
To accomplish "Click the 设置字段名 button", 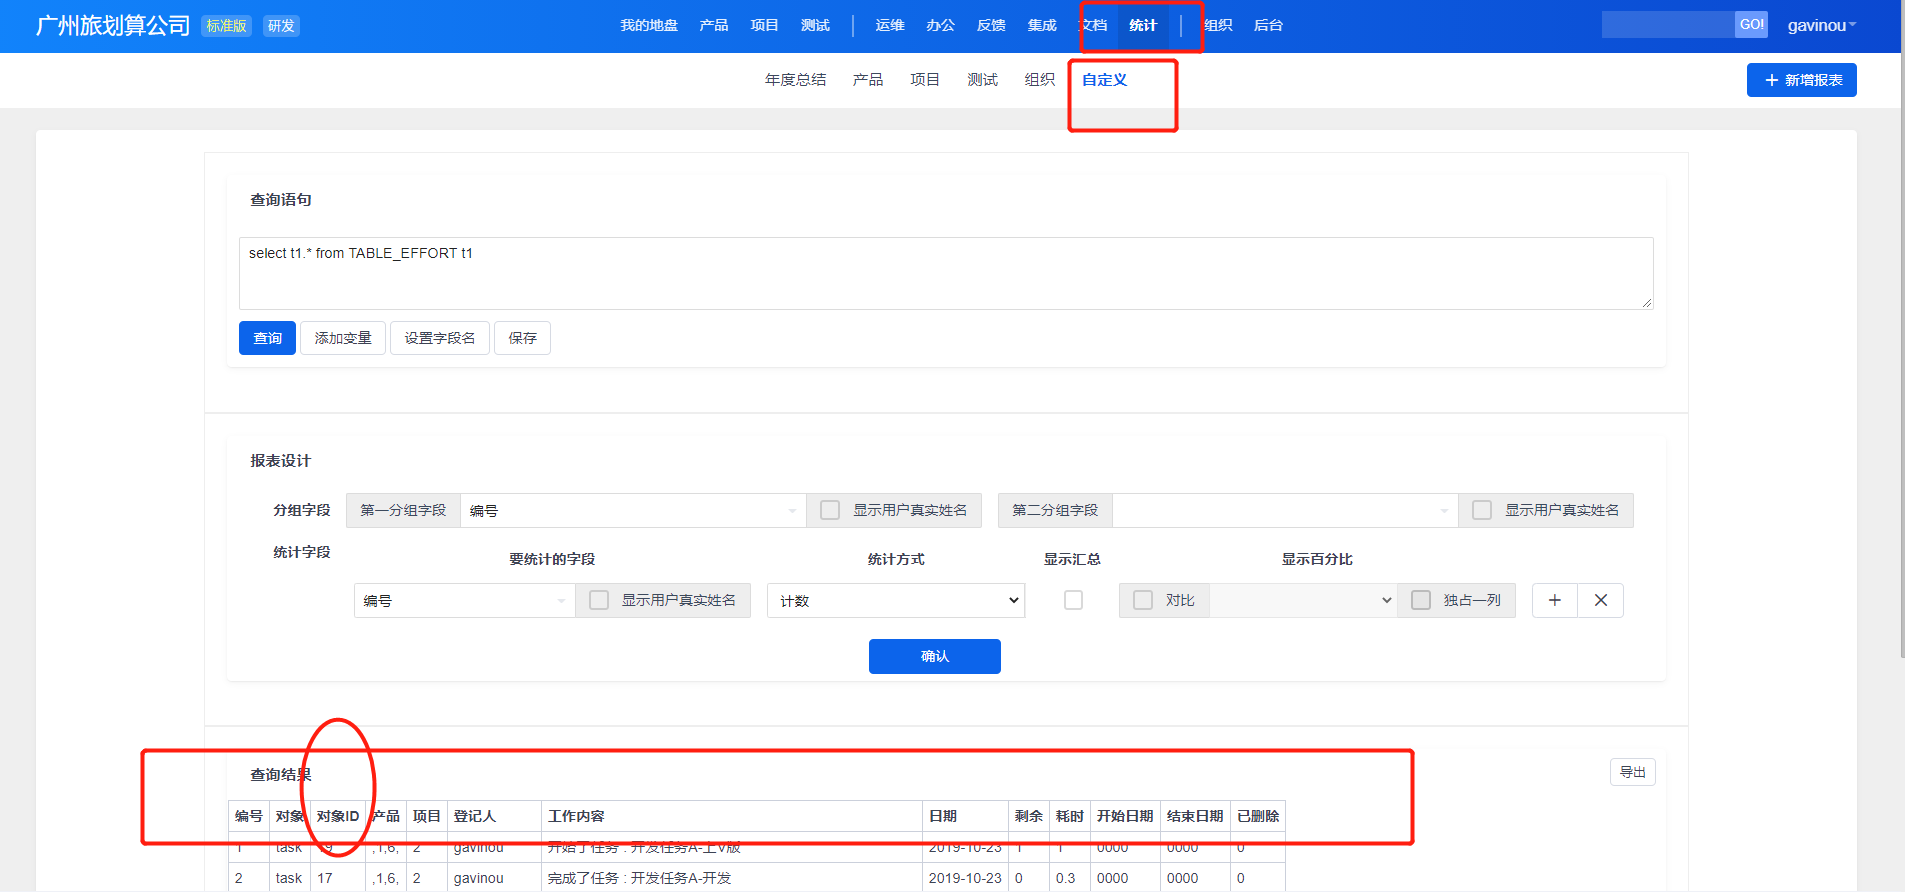I will (439, 338).
